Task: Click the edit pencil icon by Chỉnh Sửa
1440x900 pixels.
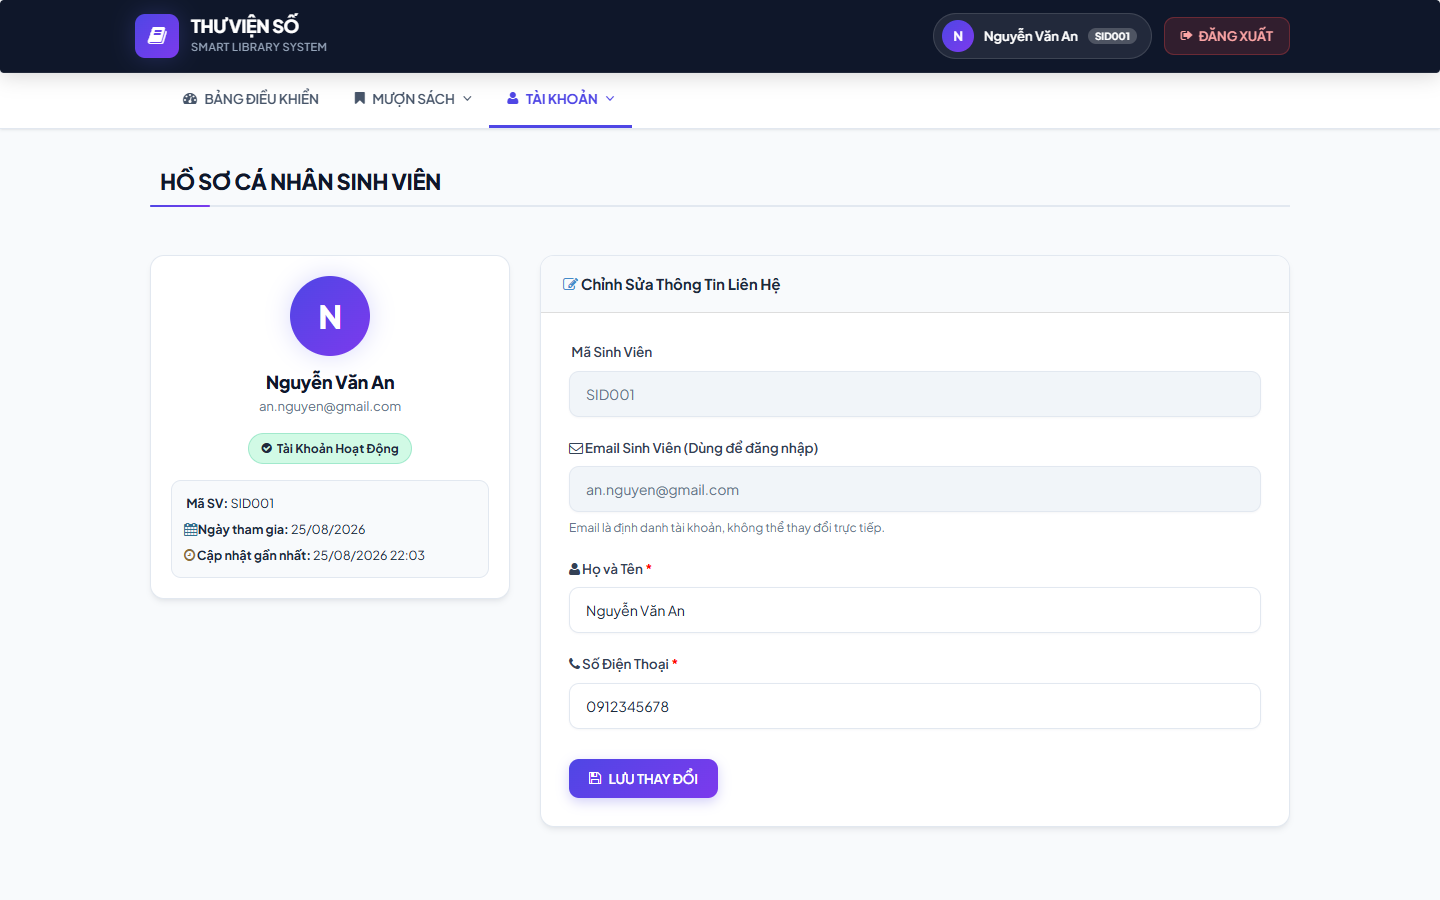Action: click(570, 285)
